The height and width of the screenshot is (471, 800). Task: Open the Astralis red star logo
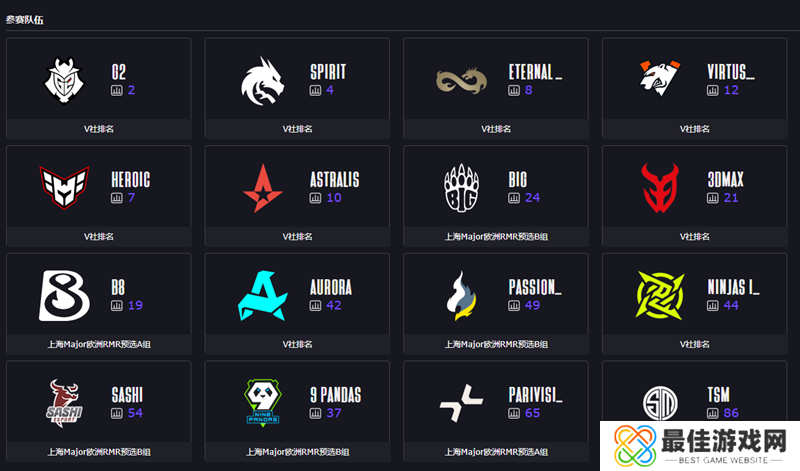262,188
